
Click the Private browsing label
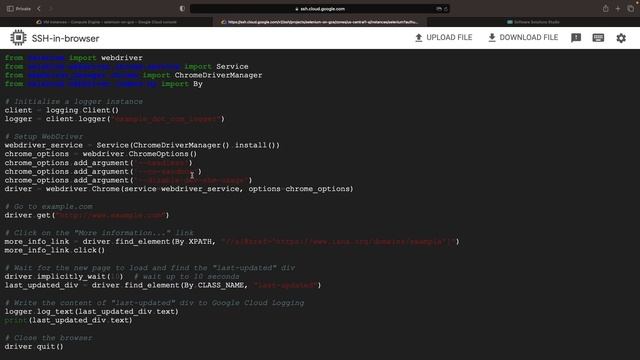click(x=23, y=9)
